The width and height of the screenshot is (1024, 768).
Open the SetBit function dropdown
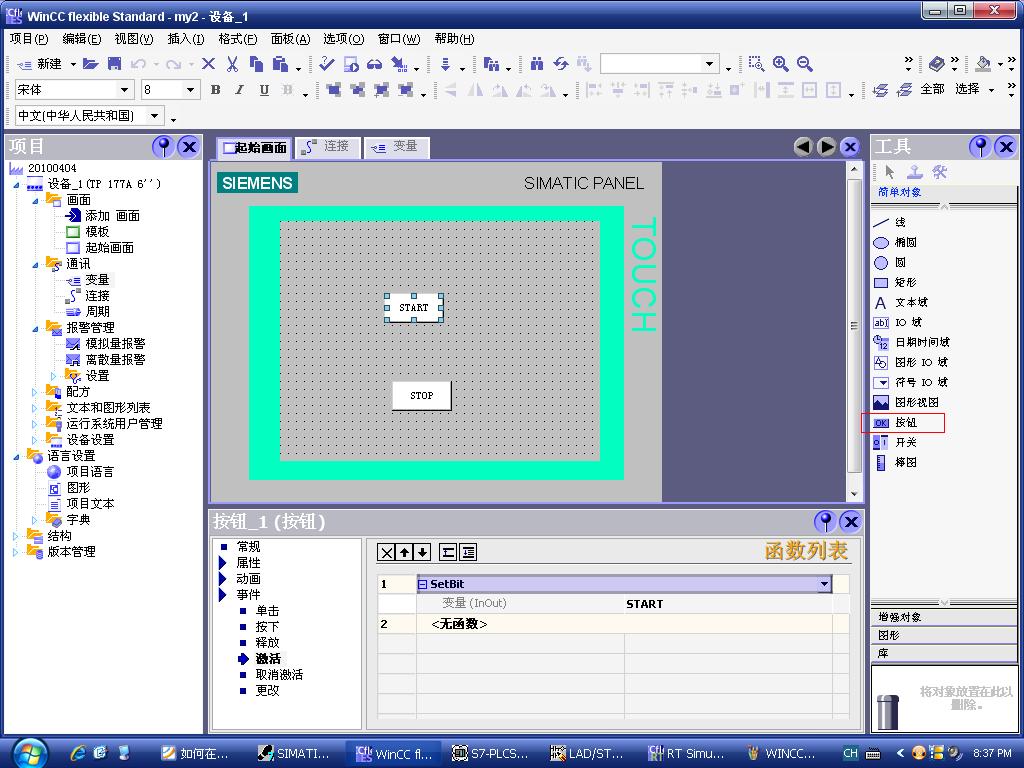824,584
